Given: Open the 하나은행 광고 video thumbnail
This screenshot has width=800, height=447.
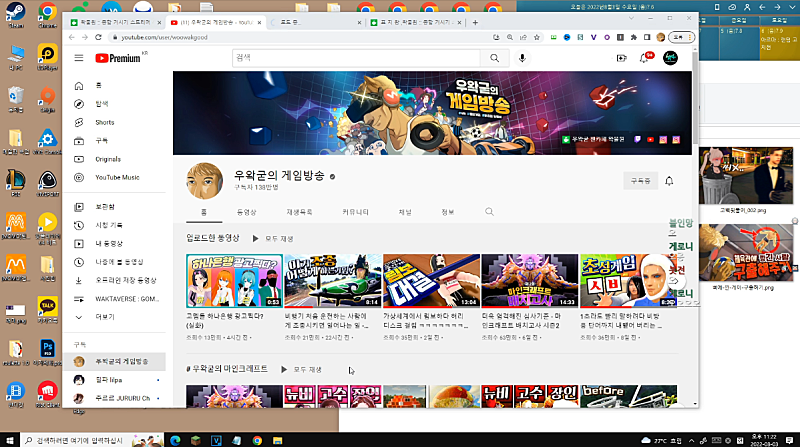Looking at the screenshot, I should pos(234,281).
